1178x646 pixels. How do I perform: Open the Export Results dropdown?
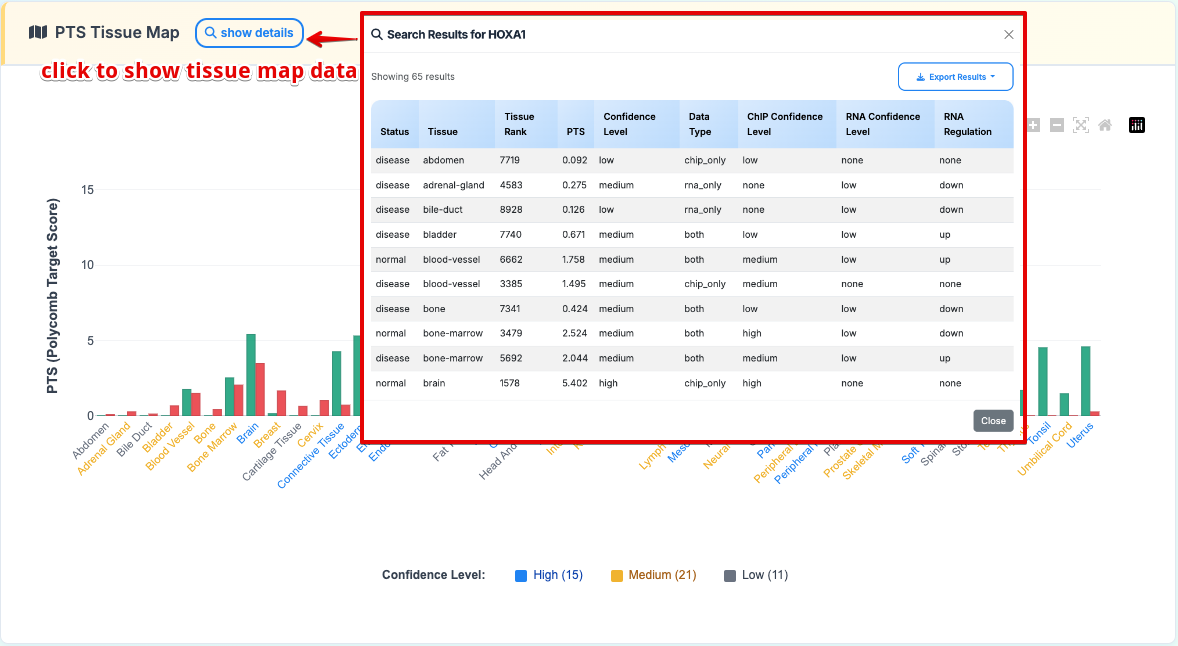point(955,76)
